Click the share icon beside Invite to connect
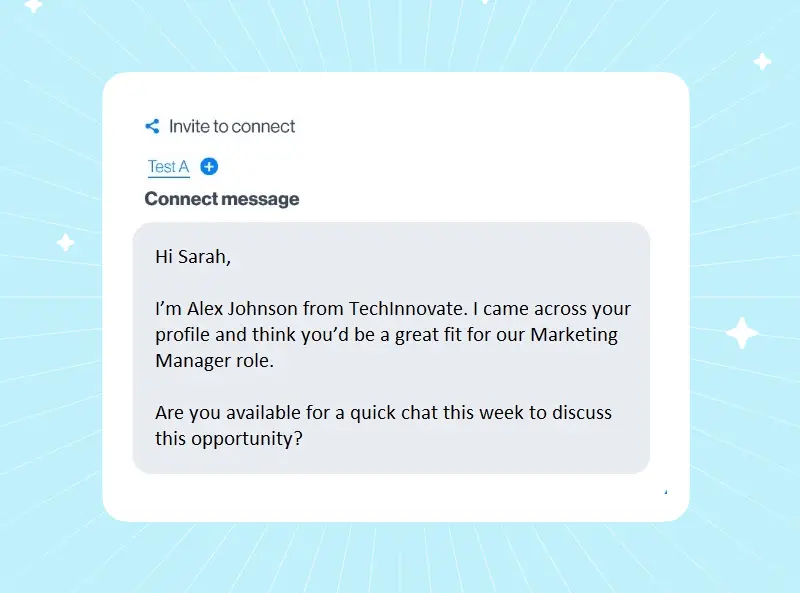The width and height of the screenshot is (800, 593). (152, 126)
